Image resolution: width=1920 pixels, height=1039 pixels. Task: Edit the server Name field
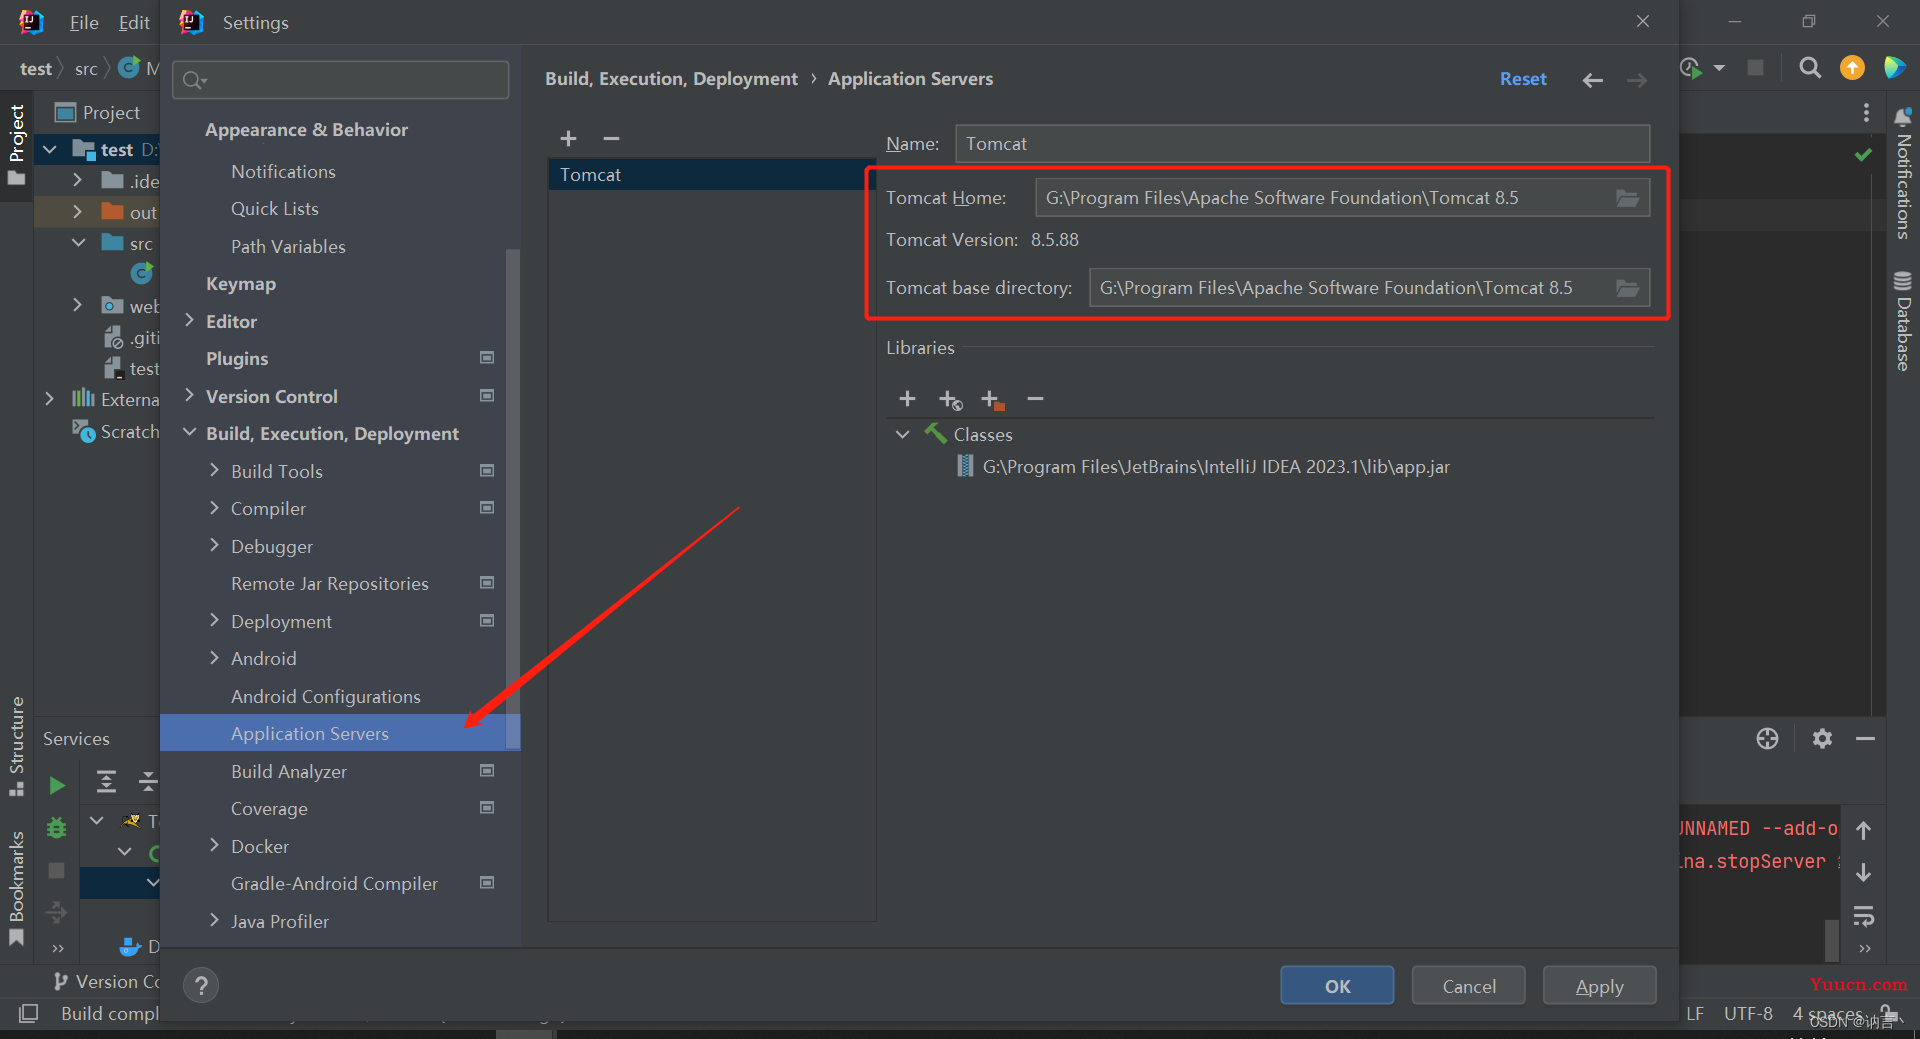pos(1302,144)
